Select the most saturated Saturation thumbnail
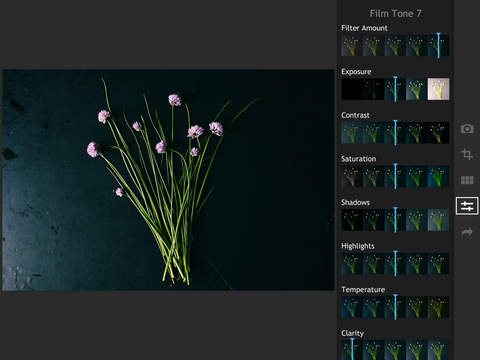The height and width of the screenshot is (360, 480). 438,176
